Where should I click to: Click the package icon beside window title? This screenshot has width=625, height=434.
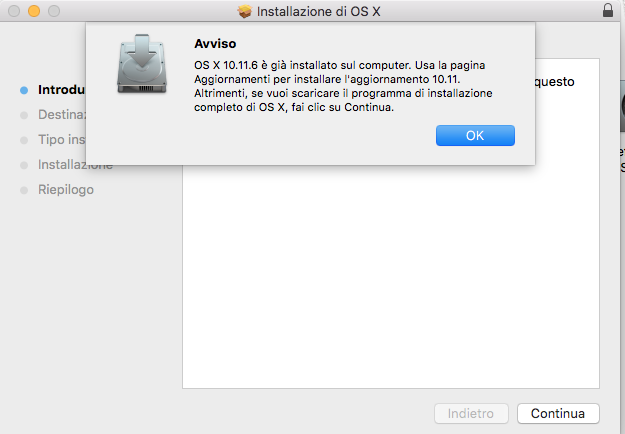coord(245,11)
